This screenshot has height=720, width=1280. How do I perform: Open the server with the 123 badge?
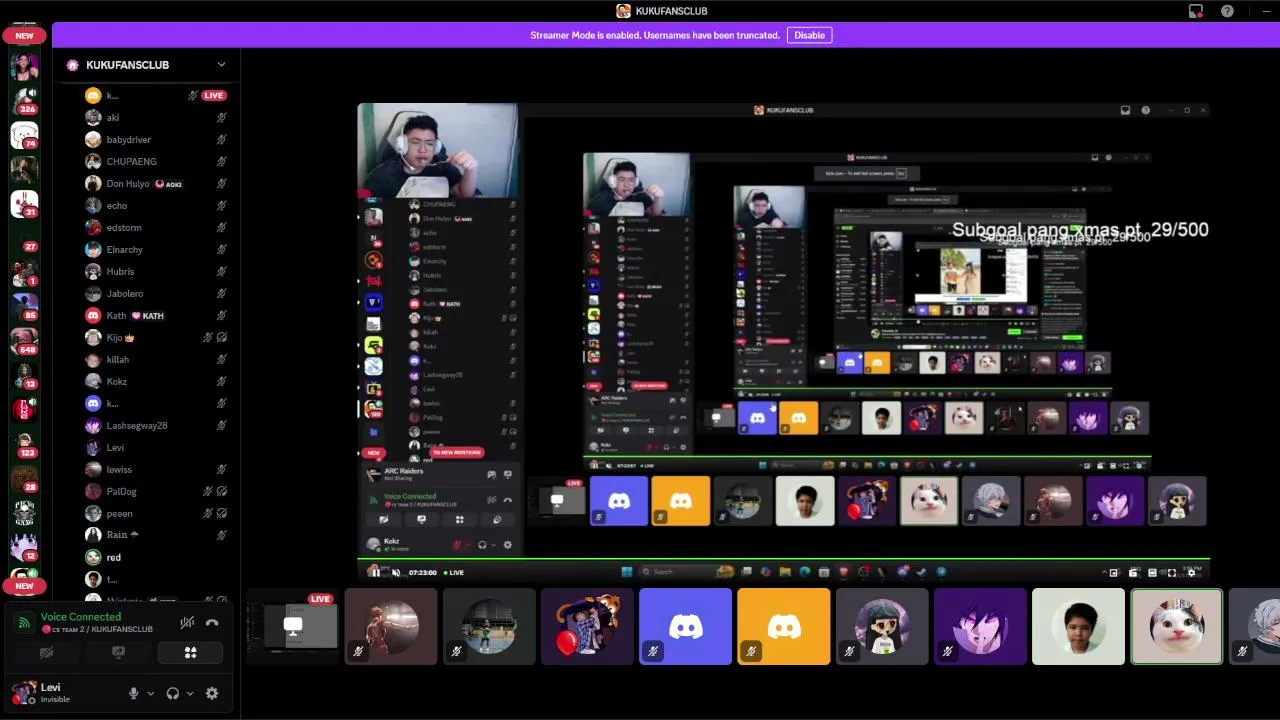pyautogui.click(x=24, y=444)
